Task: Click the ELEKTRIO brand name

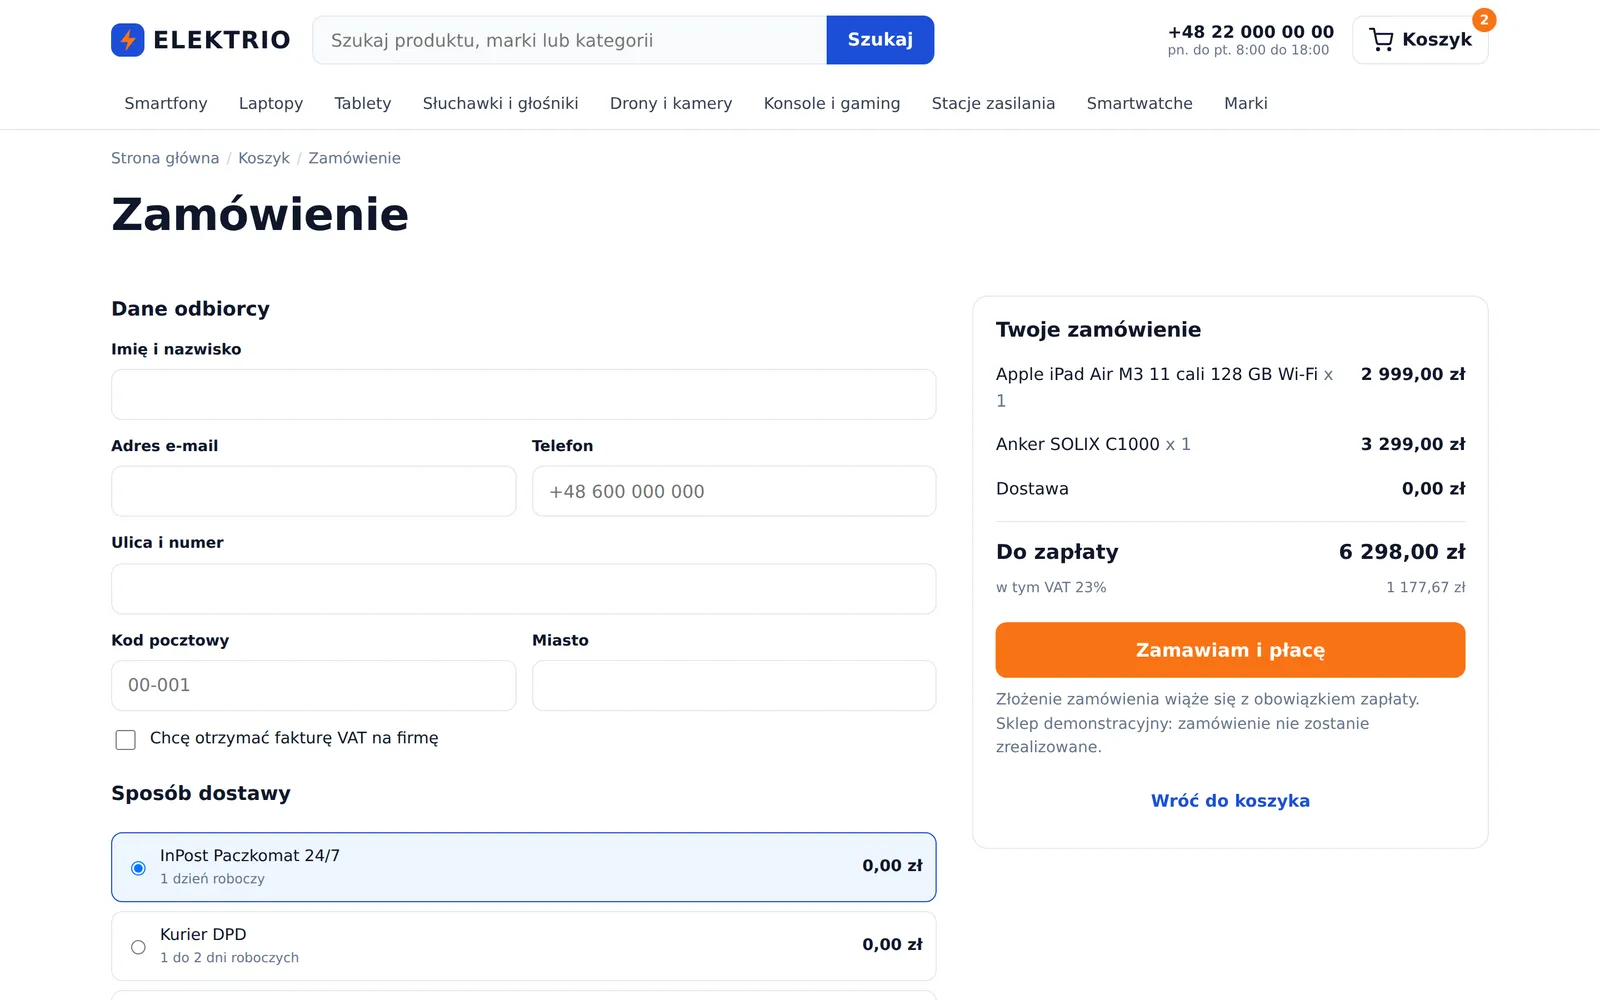Action: [x=222, y=40]
